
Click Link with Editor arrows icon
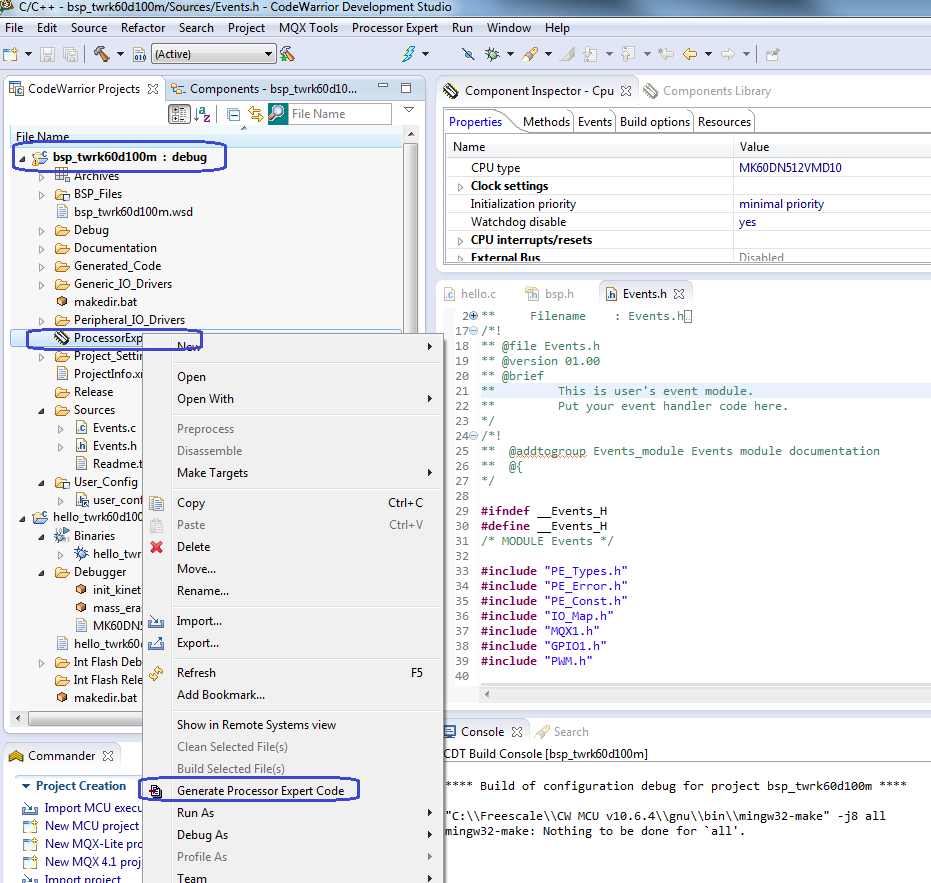(x=255, y=114)
